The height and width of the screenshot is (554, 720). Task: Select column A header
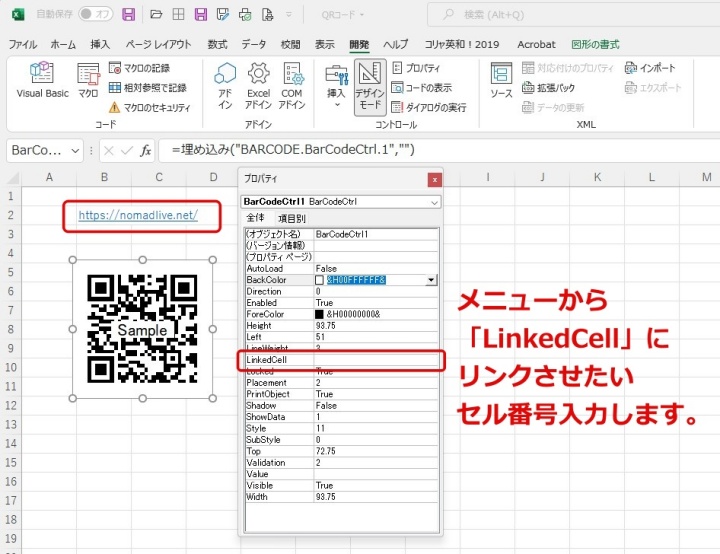[49, 177]
